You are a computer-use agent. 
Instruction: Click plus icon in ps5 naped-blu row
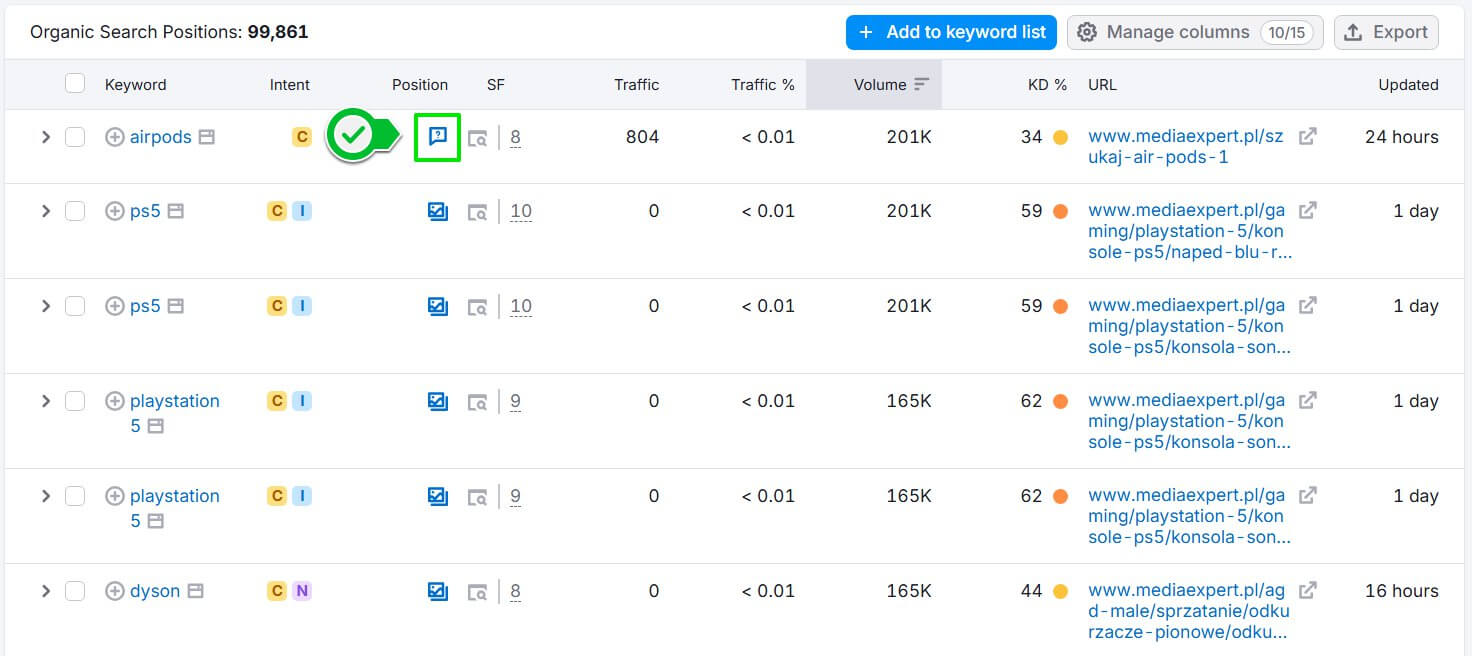[x=115, y=211]
